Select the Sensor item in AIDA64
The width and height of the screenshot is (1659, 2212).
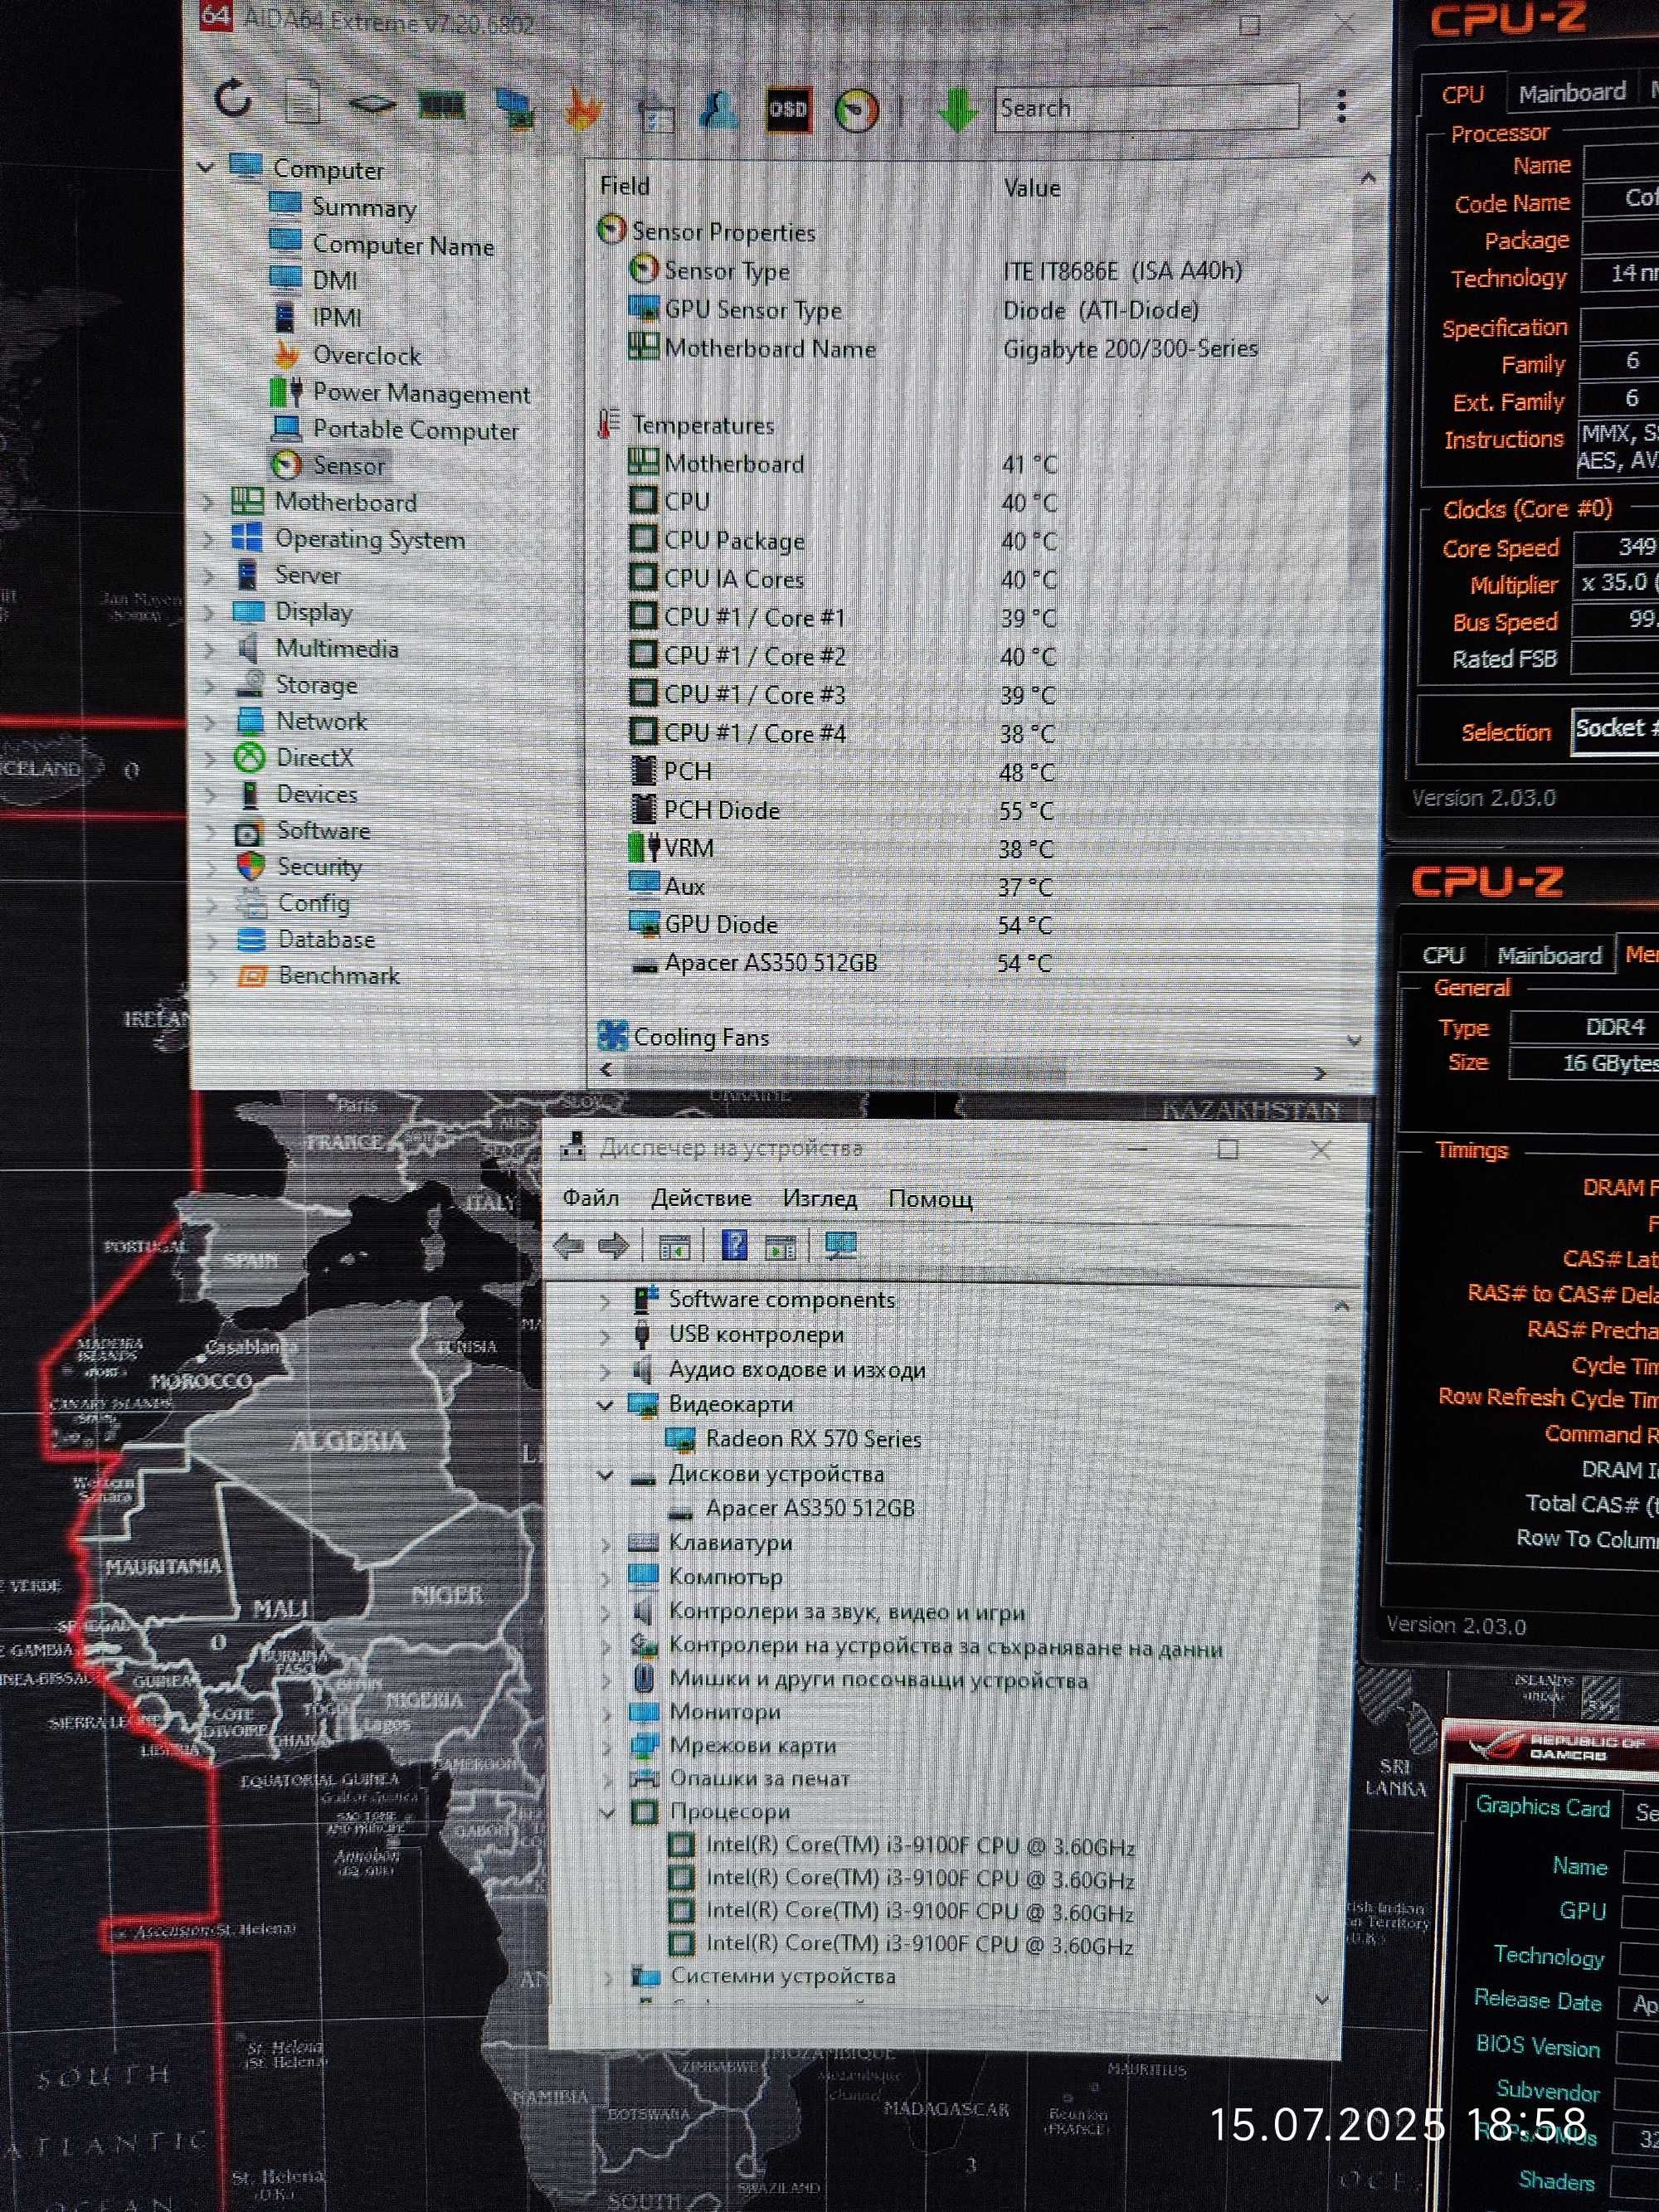pyautogui.click(x=348, y=466)
